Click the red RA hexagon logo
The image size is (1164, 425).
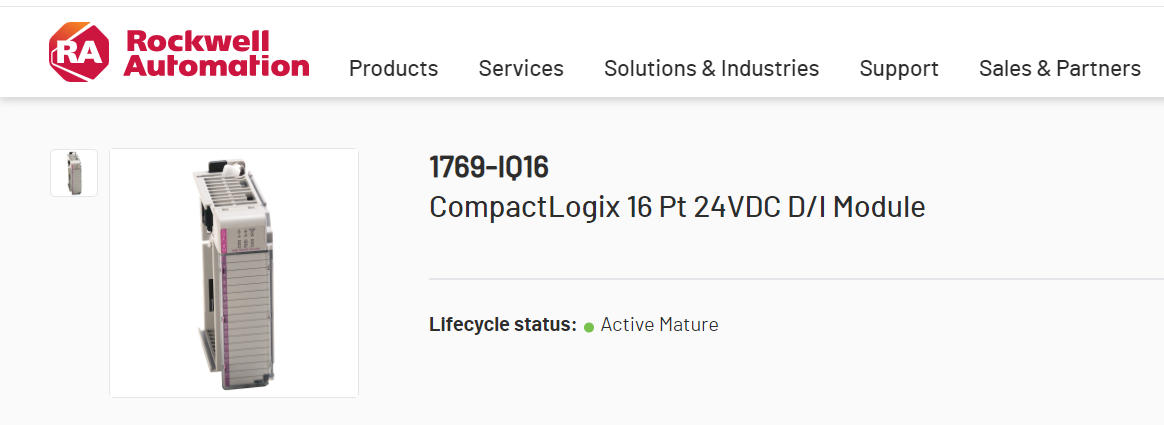[78, 52]
